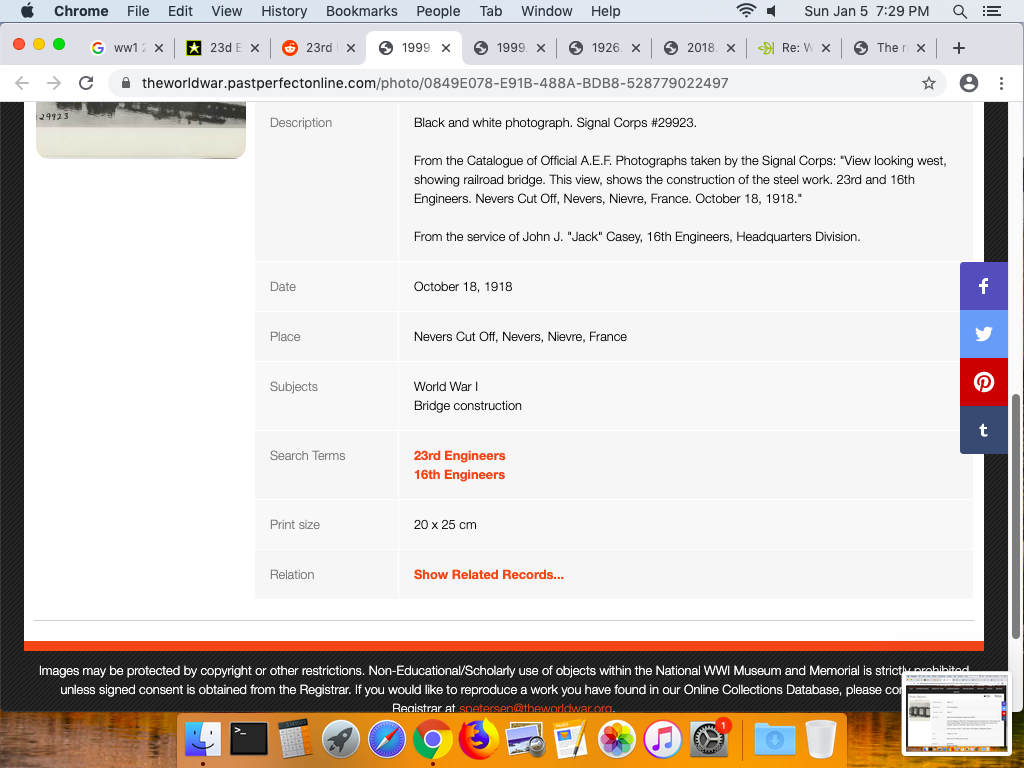Share the record on Facebook

pyautogui.click(x=984, y=286)
